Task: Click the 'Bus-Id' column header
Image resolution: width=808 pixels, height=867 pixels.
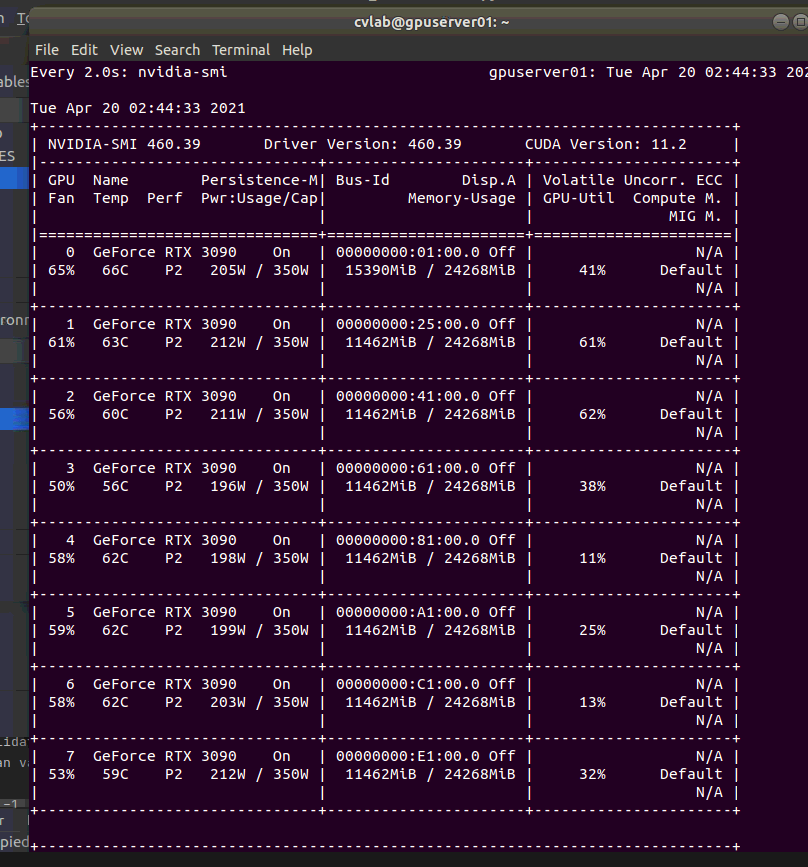Action: (x=362, y=180)
